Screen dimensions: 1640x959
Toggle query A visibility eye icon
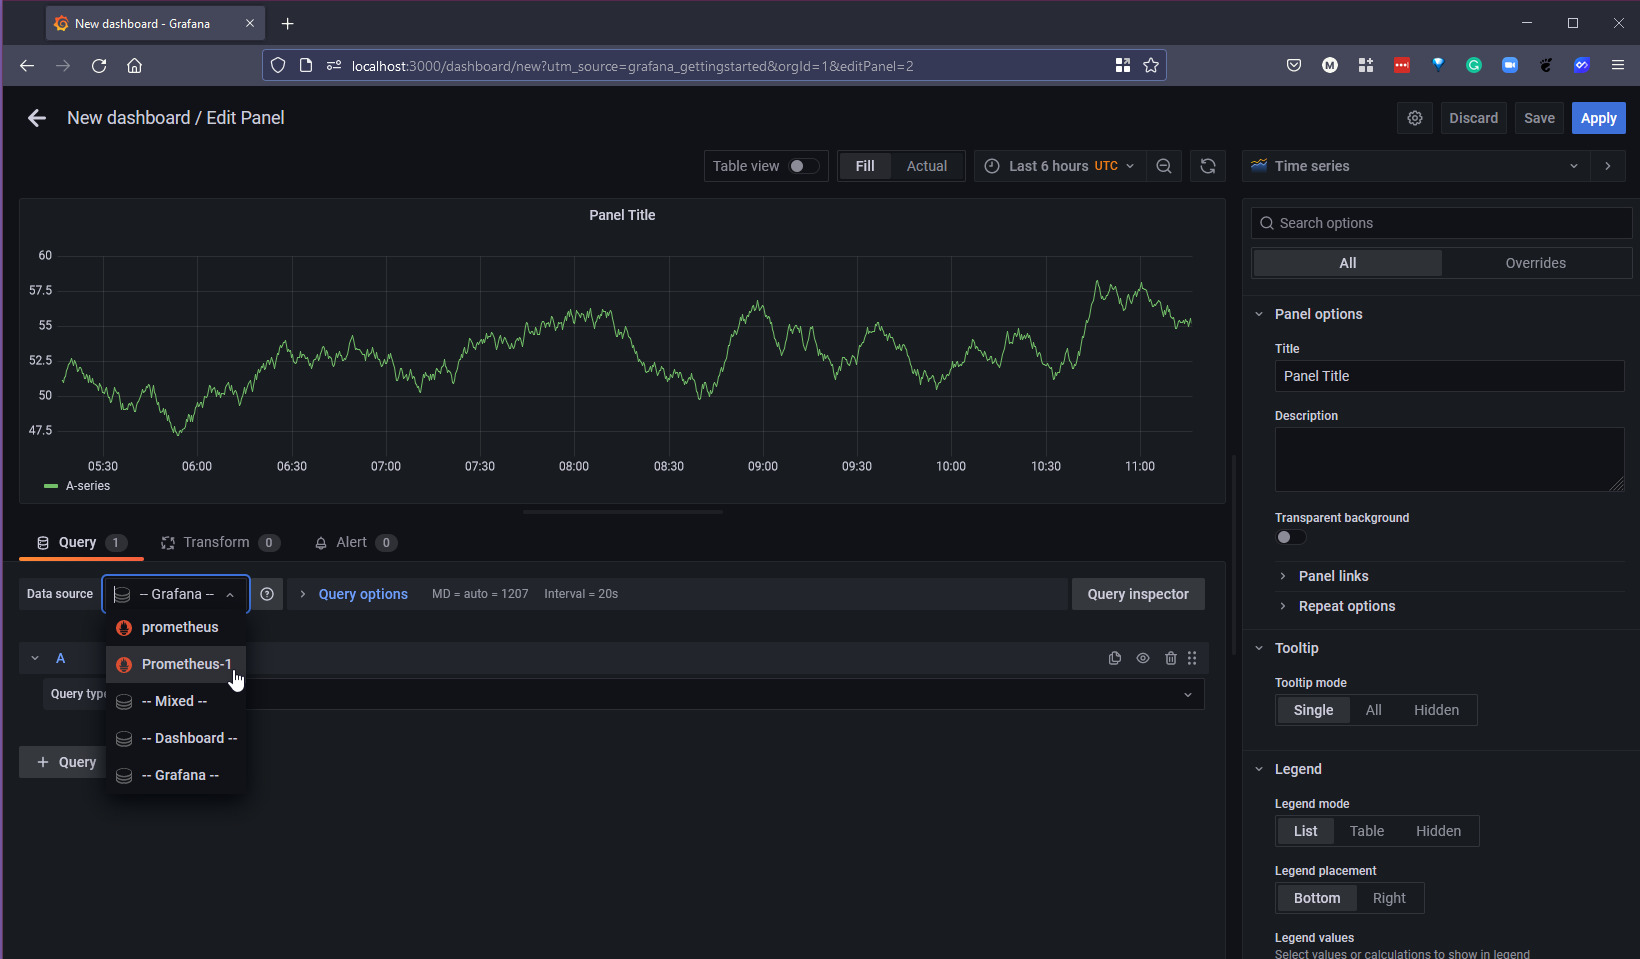click(1143, 658)
